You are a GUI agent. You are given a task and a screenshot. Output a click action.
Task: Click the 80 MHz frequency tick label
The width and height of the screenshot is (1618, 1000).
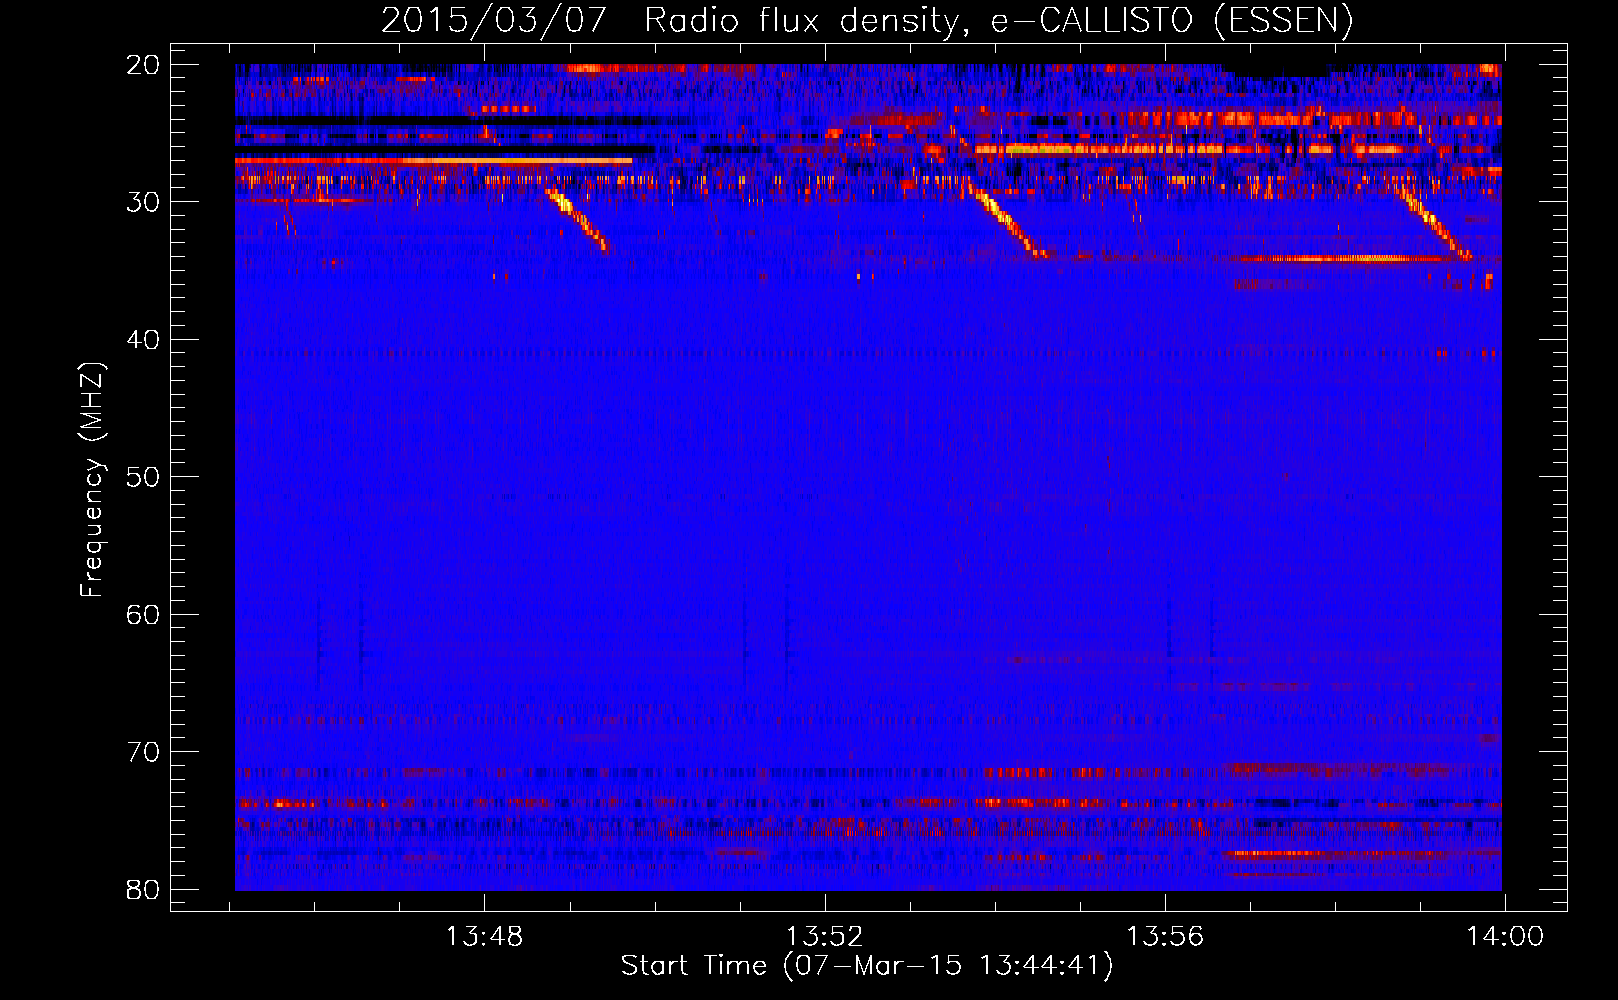144,889
